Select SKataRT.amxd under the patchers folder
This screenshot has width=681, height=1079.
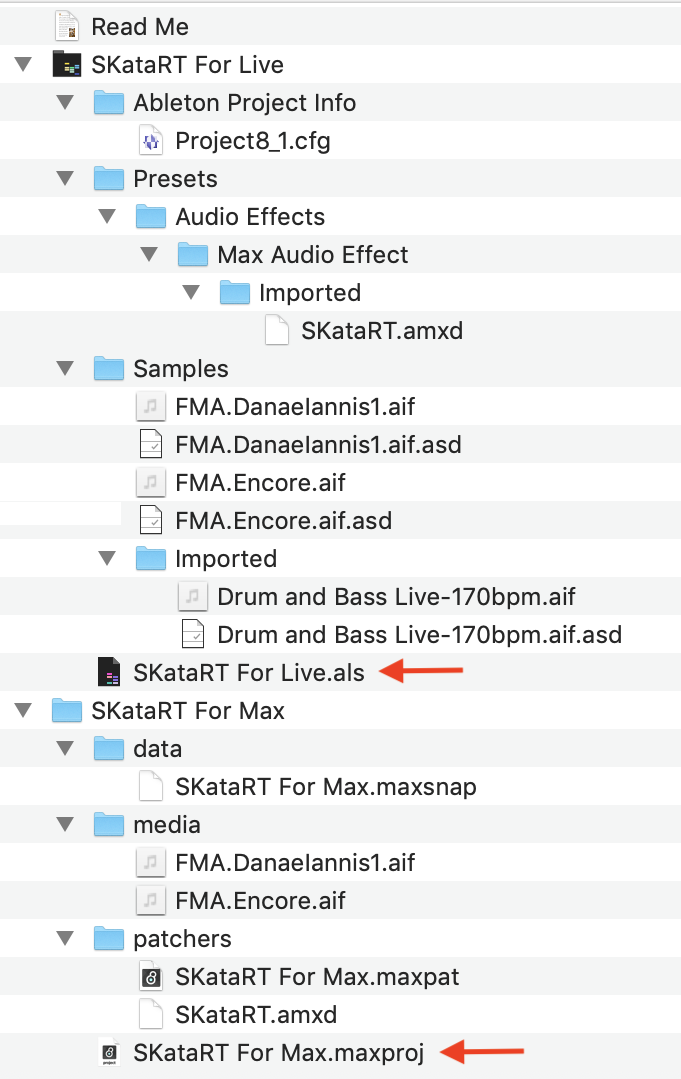click(256, 1015)
